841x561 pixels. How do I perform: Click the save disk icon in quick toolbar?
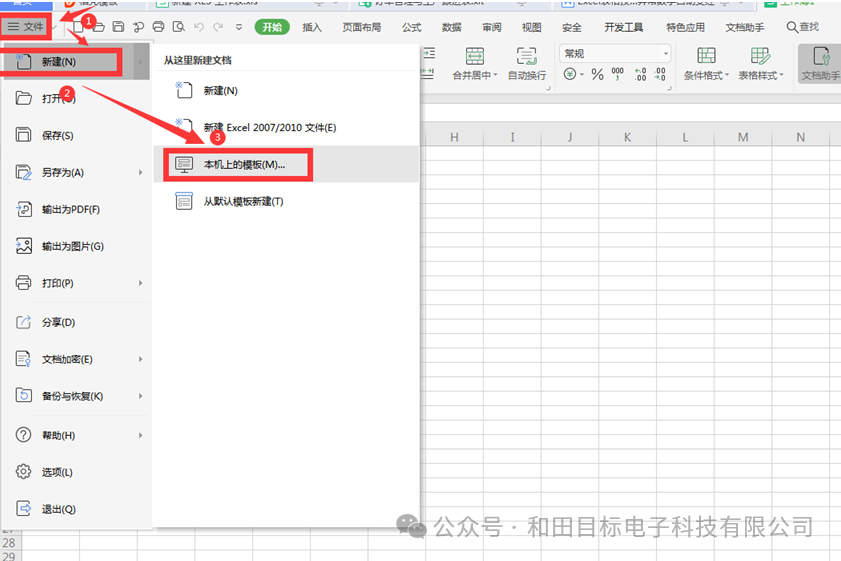coord(118,26)
